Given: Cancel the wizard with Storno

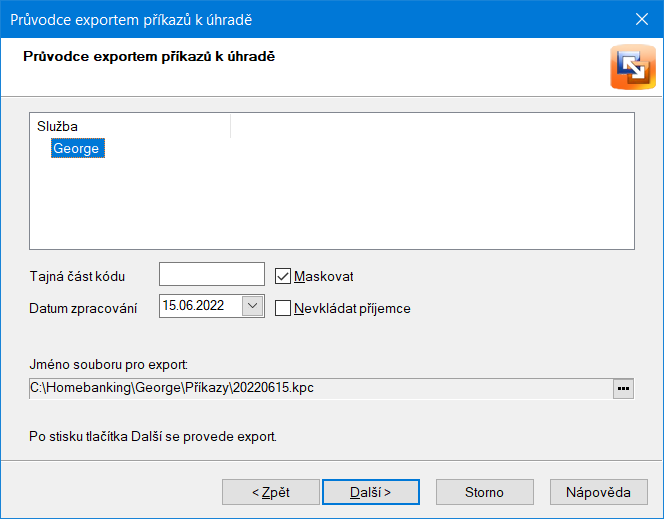Looking at the screenshot, I should (484, 492).
